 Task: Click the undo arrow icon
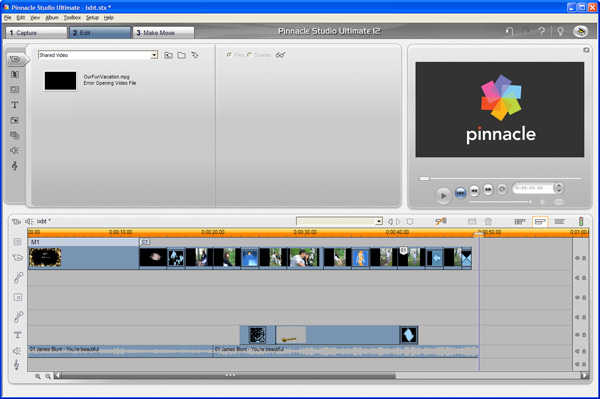tap(509, 31)
